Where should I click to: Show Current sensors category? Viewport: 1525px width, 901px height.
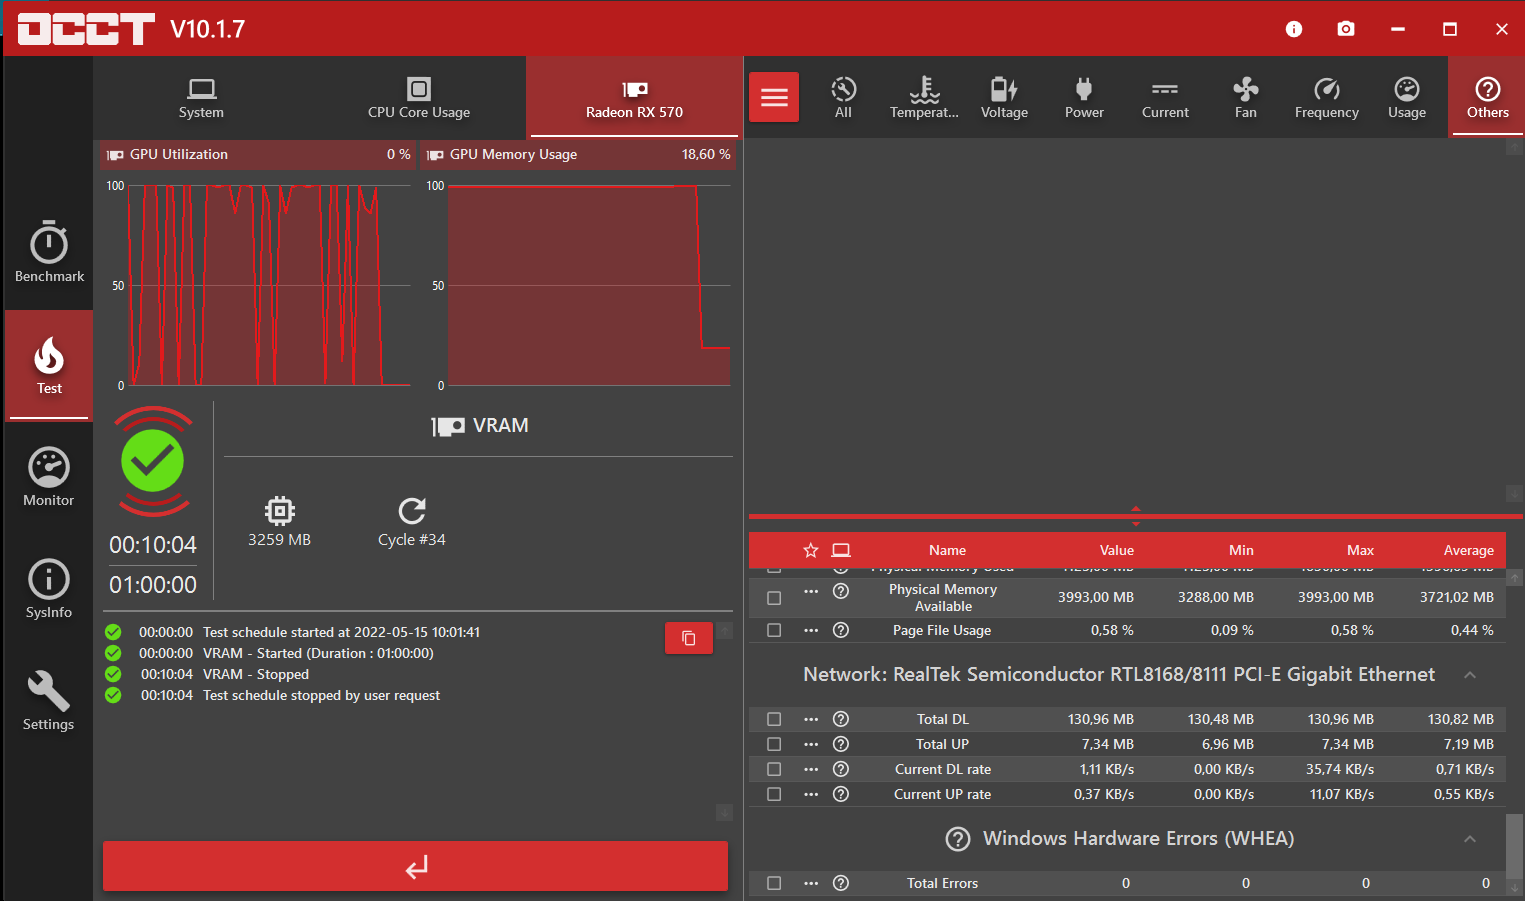pyautogui.click(x=1165, y=97)
